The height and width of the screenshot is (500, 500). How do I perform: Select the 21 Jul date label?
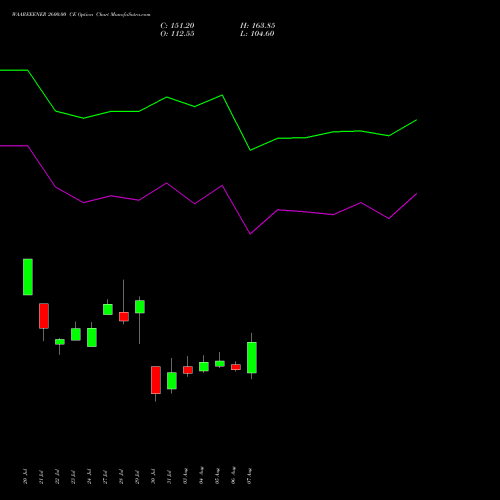[41, 477]
